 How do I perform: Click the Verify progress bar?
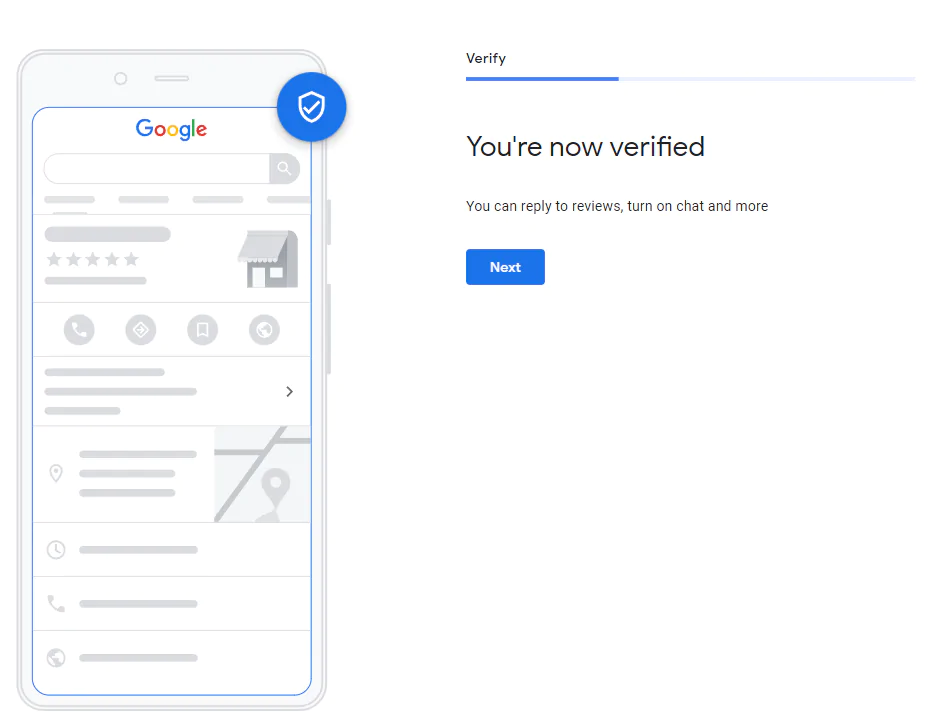(x=690, y=79)
